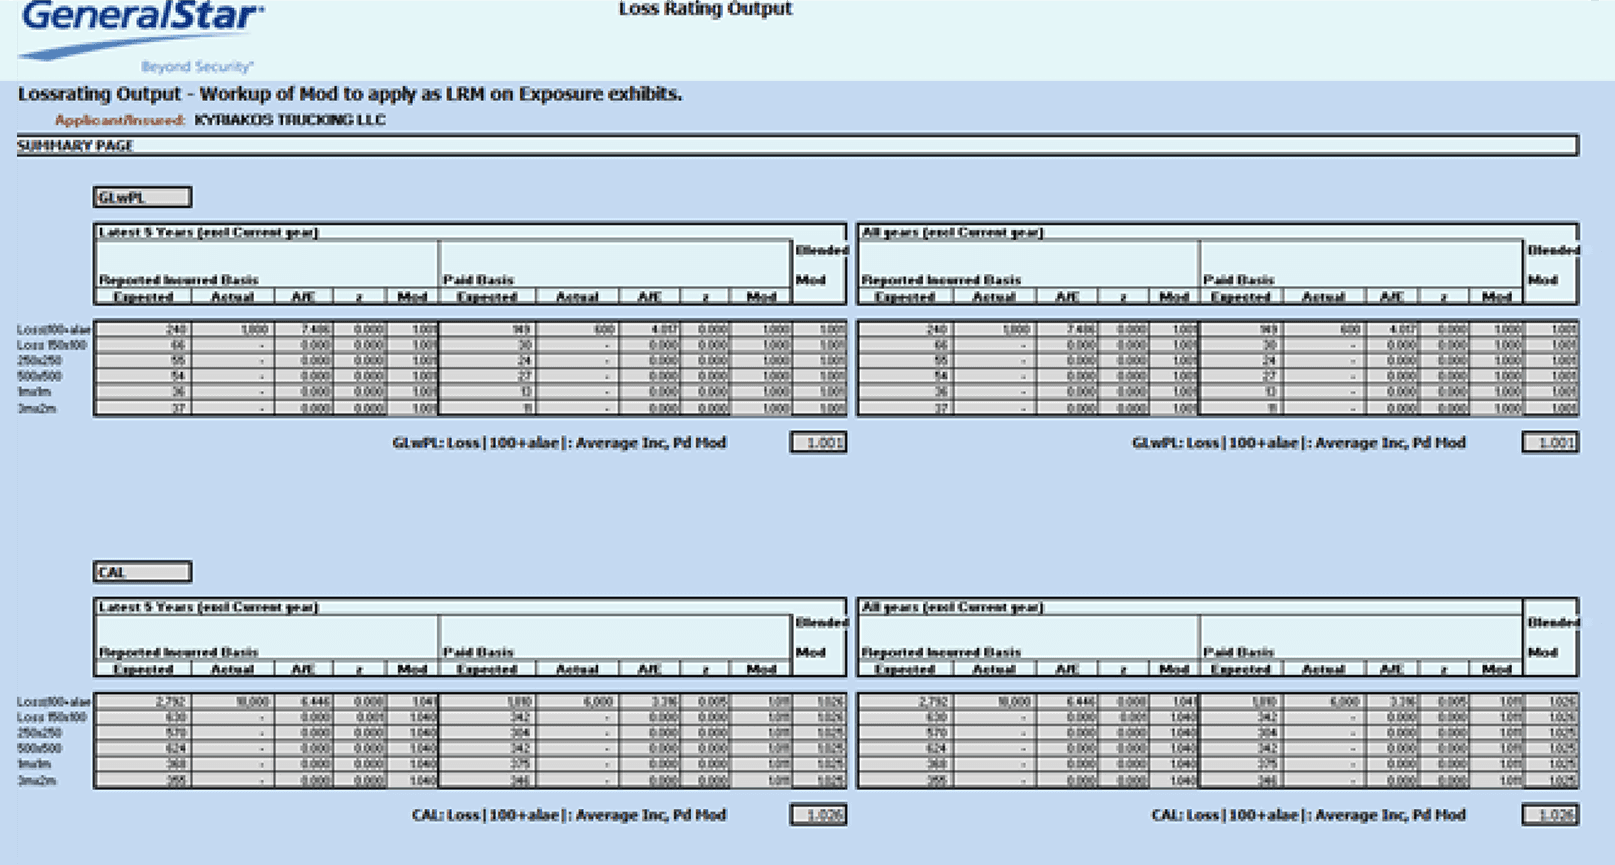The width and height of the screenshot is (1615, 865).
Task: Click GLwPL Latest 5 Years Reported Incurred Basis
Action: [x=178, y=280]
